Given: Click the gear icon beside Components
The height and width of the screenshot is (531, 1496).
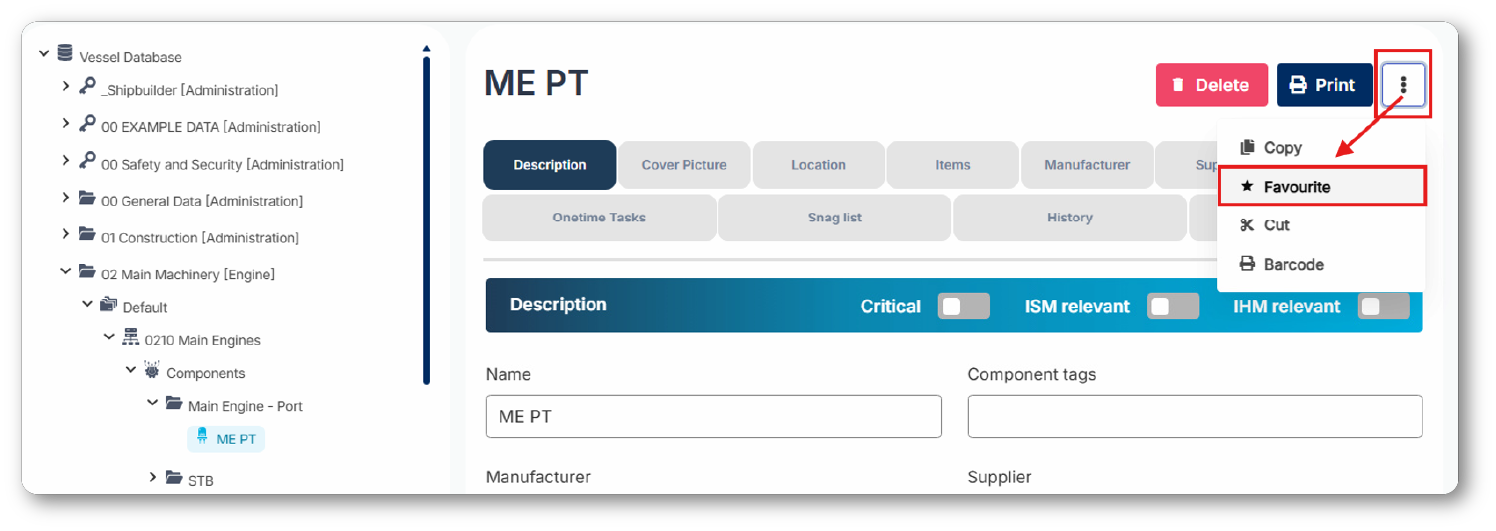Looking at the screenshot, I should 151,371.
